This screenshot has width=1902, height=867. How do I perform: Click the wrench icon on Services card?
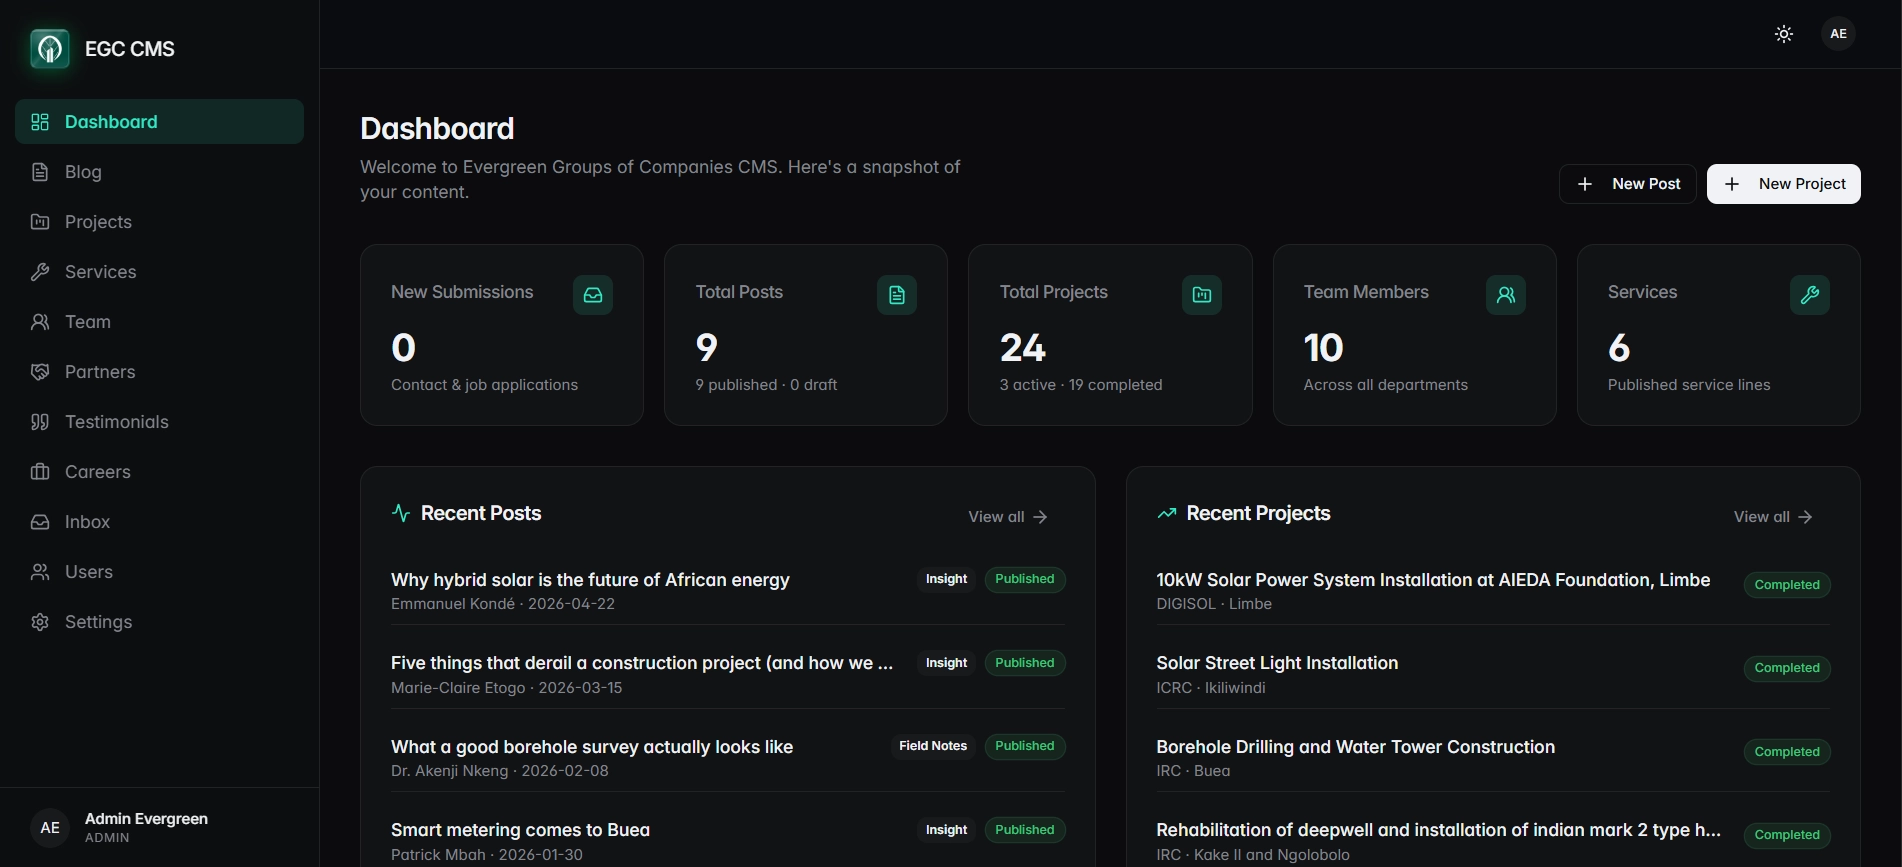1810,295
